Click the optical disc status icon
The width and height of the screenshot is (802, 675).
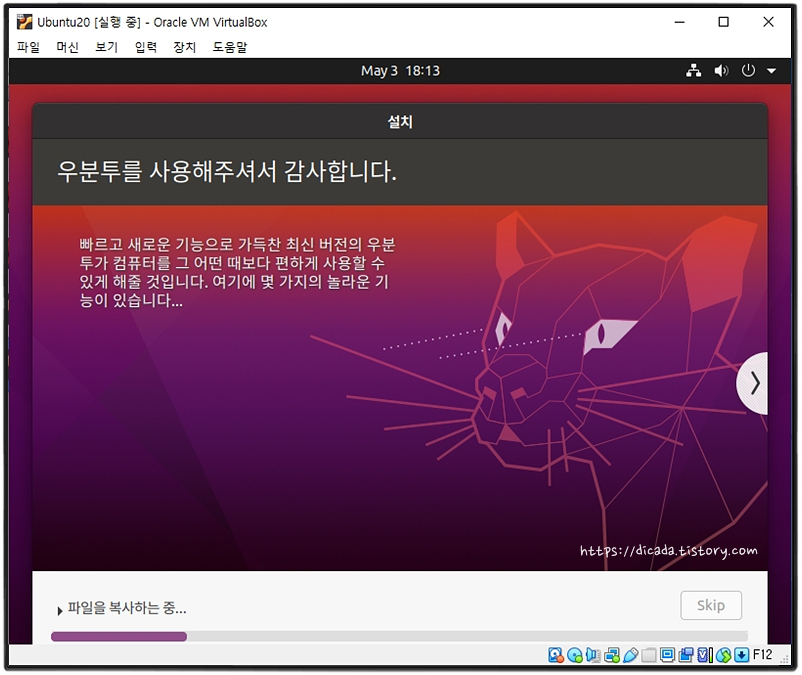click(x=574, y=655)
